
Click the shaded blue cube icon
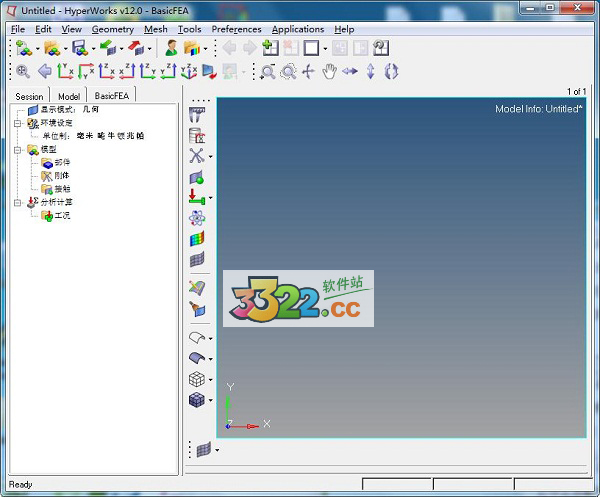[x=197, y=400]
